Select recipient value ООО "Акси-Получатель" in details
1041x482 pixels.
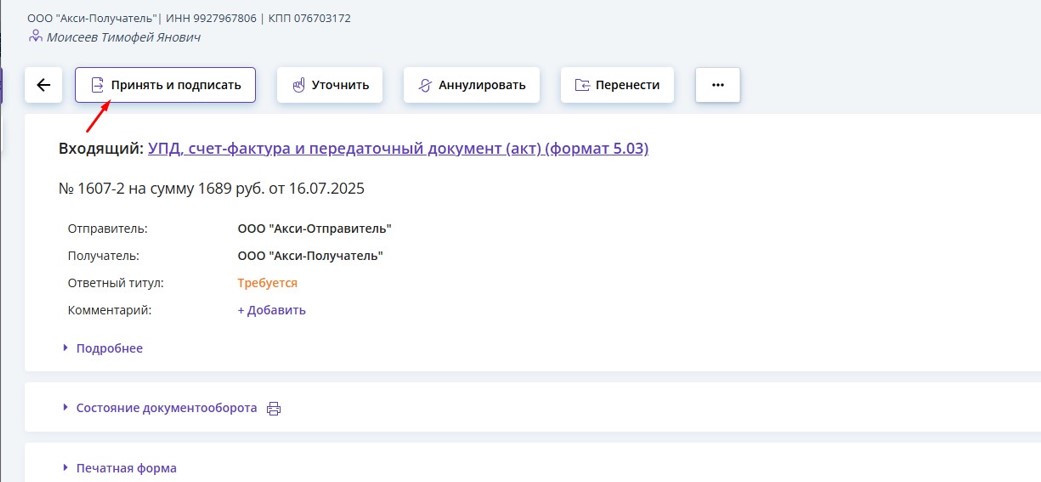pyautogui.click(x=311, y=256)
